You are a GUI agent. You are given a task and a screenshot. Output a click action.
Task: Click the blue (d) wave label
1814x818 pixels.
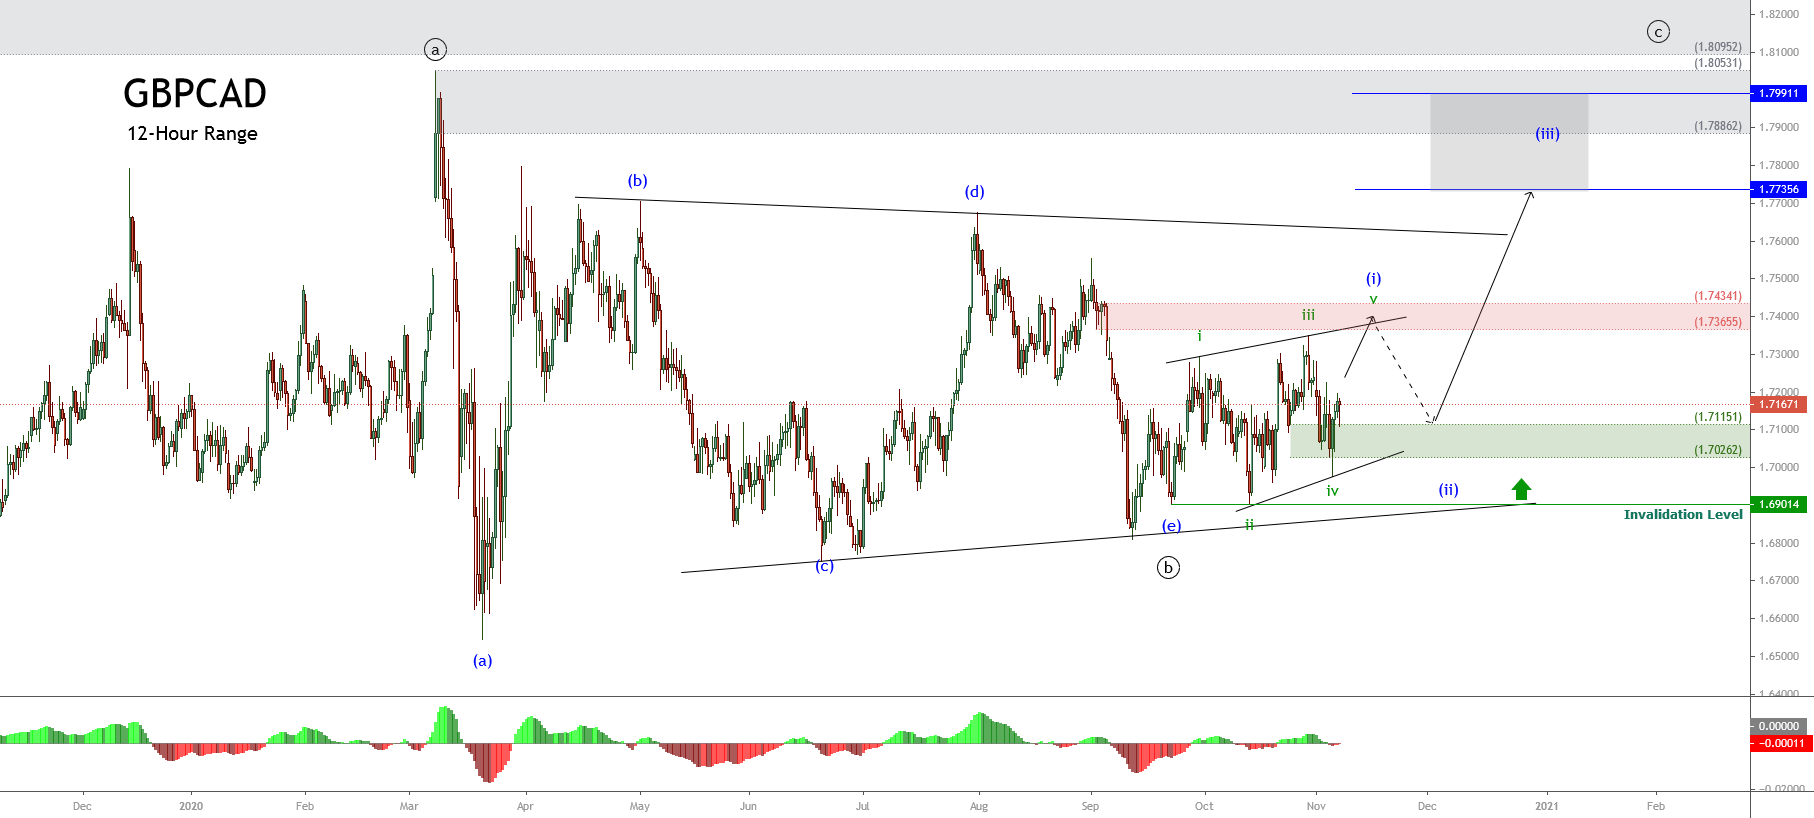pyautogui.click(x=974, y=191)
